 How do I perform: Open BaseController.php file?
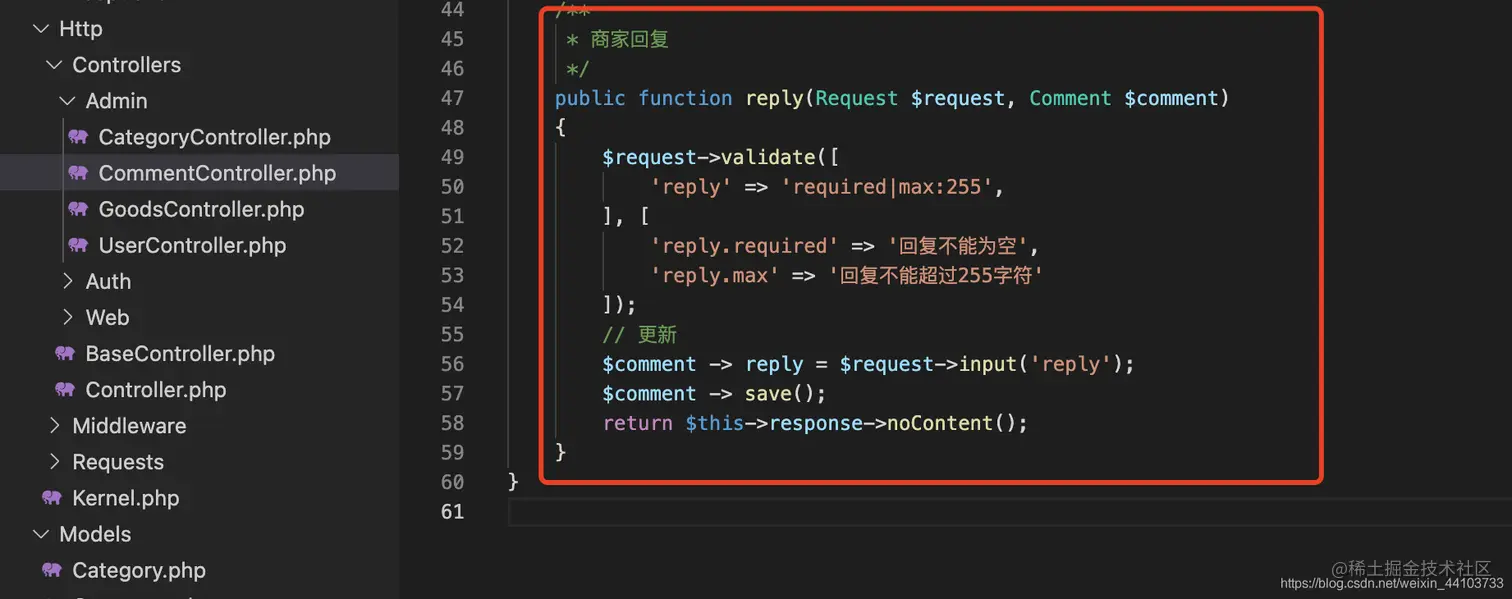click(180, 353)
